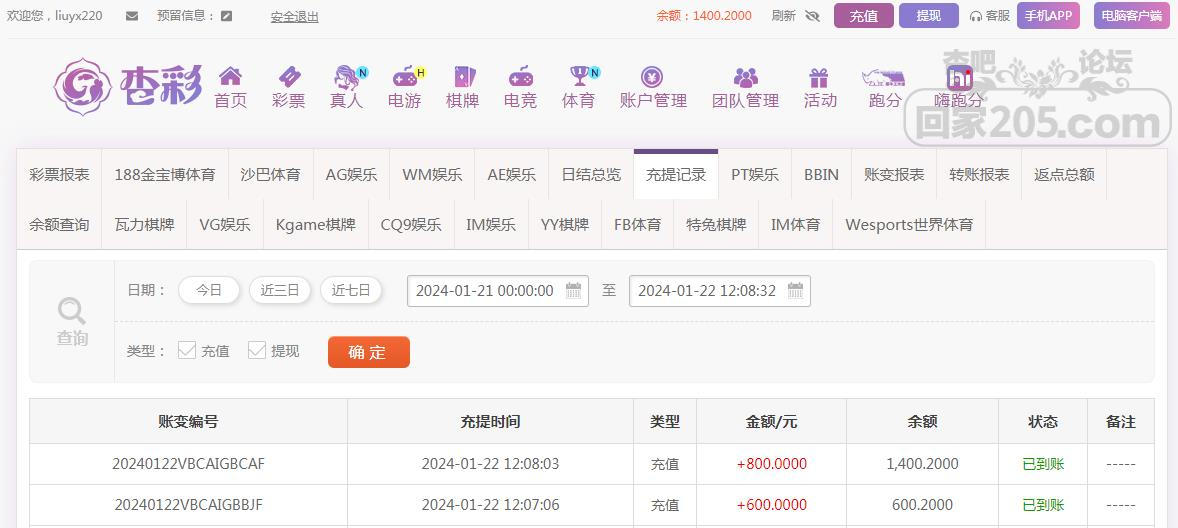The height and width of the screenshot is (528, 1178).
Task: Switch to 账变报表 tab
Action: [894, 175]
